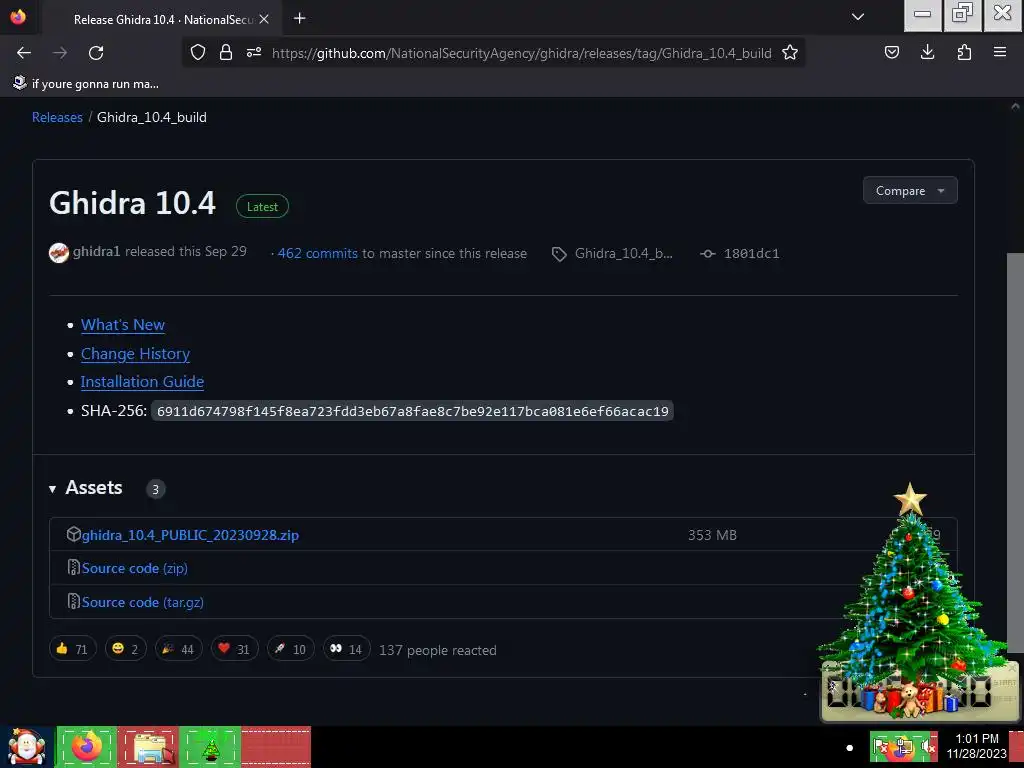The height and width of the screenshot is (768, 1024).
Task: Click the URL address bar
Action: [x=521, y=53]
